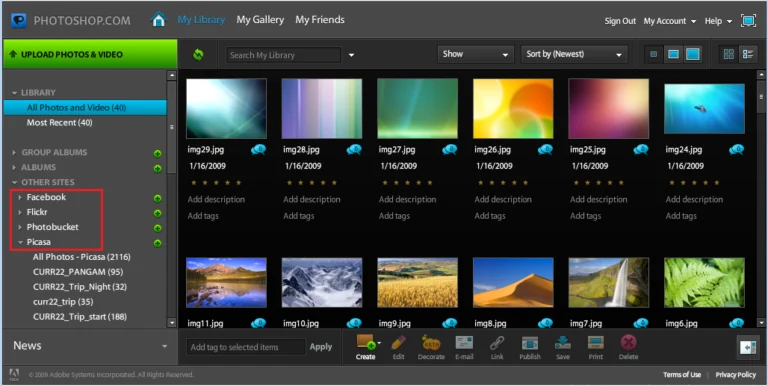Viewport: 768px width, 386px height.
Task: Open the My Friends tab
Action: [x=320, y=20]
